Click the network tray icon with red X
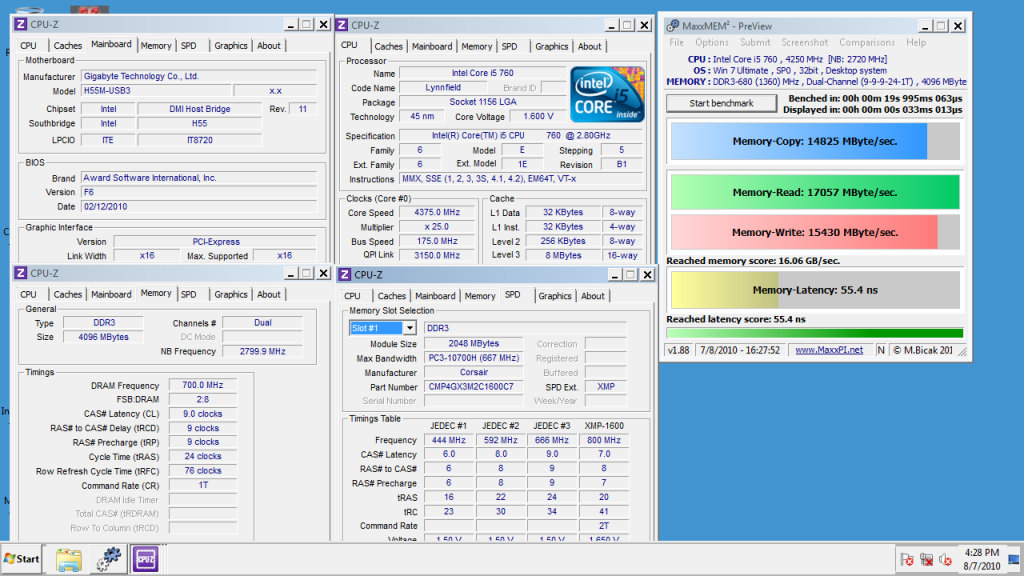The image size is (1024, 576). coord(927,559)
